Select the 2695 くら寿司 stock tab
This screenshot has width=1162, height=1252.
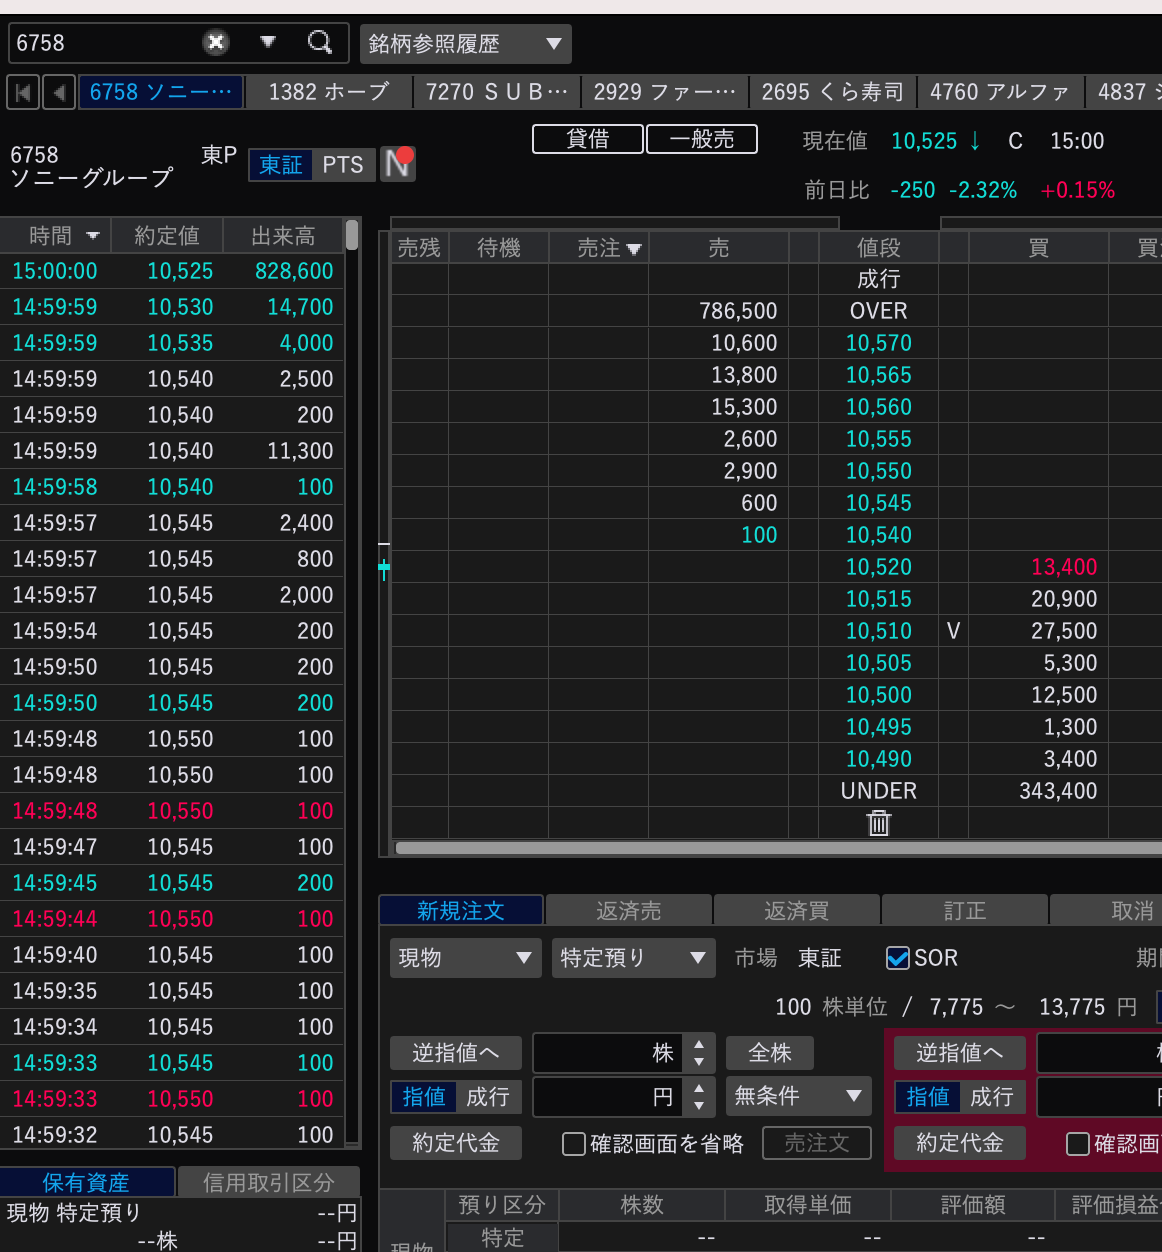tap(832, 92)
